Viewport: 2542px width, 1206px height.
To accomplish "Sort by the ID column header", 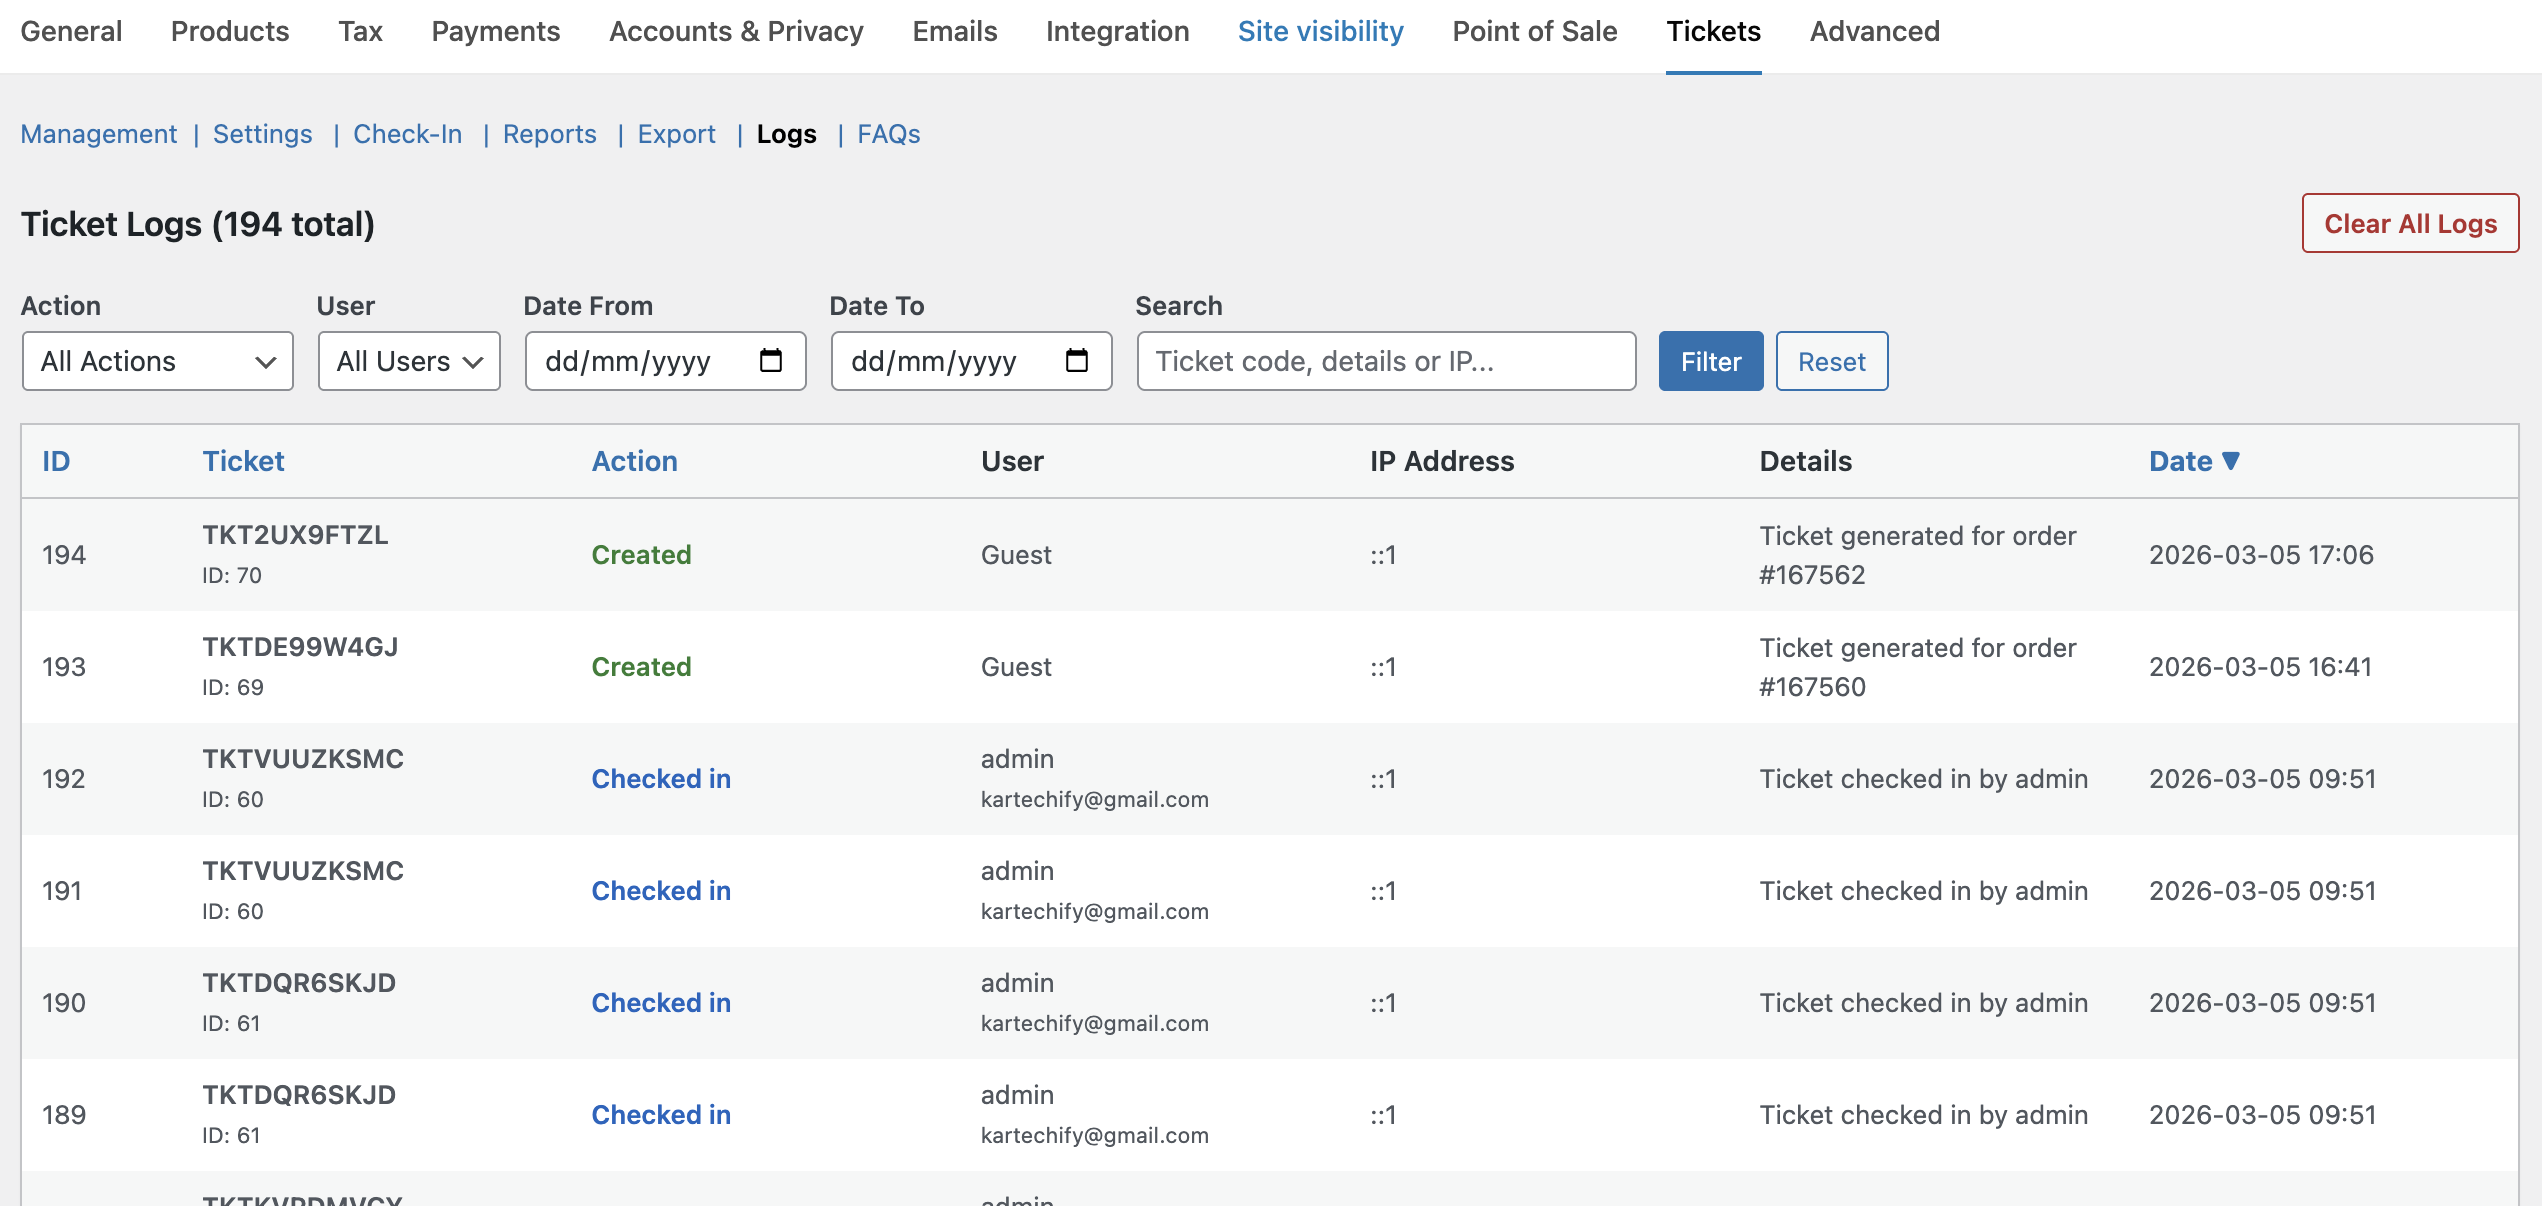I will click(x=56, y=461).
